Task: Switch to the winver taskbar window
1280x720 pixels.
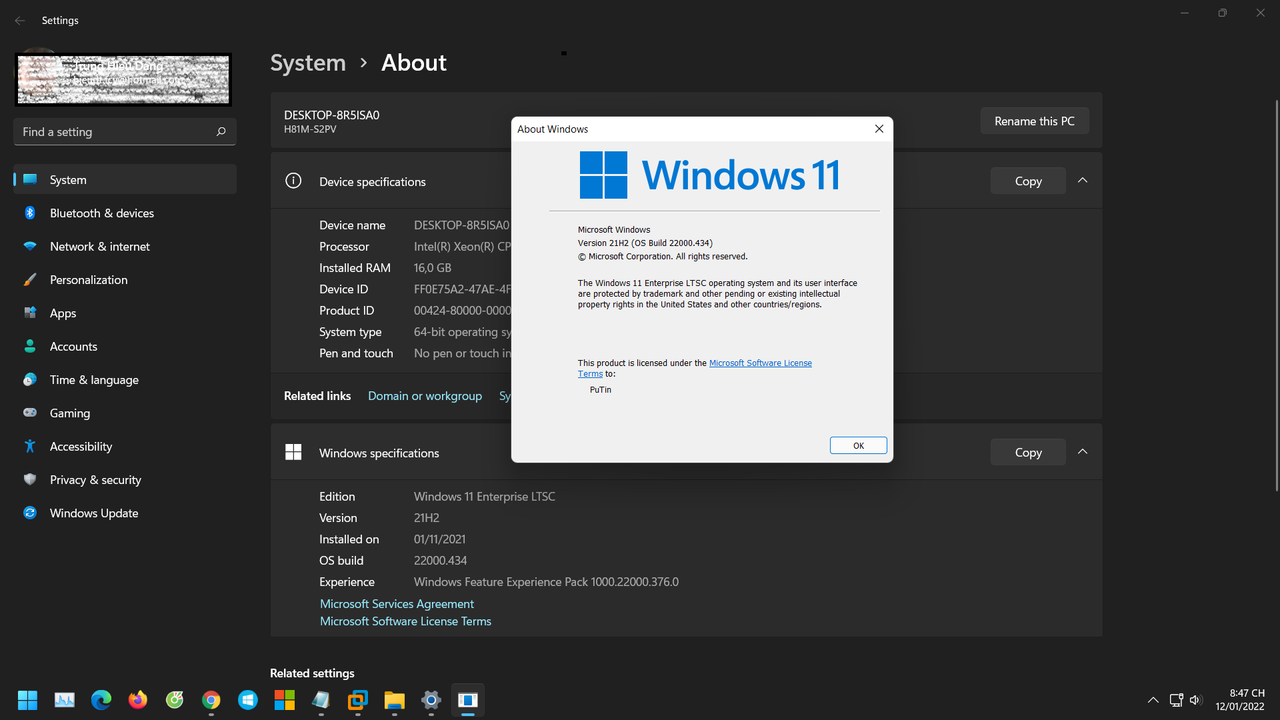Action: [x=468, y=700]
